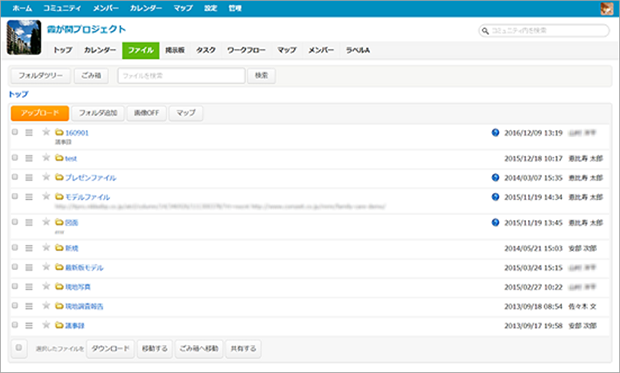Star the 議事録 folder
This screenshot has width=620, height=373.
[46, 325]
